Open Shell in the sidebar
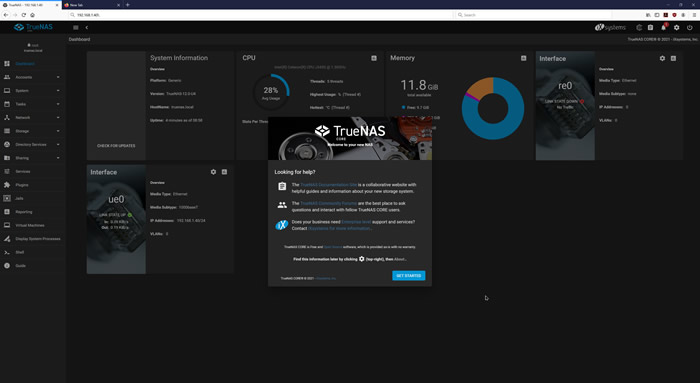 tap(33, 252)
